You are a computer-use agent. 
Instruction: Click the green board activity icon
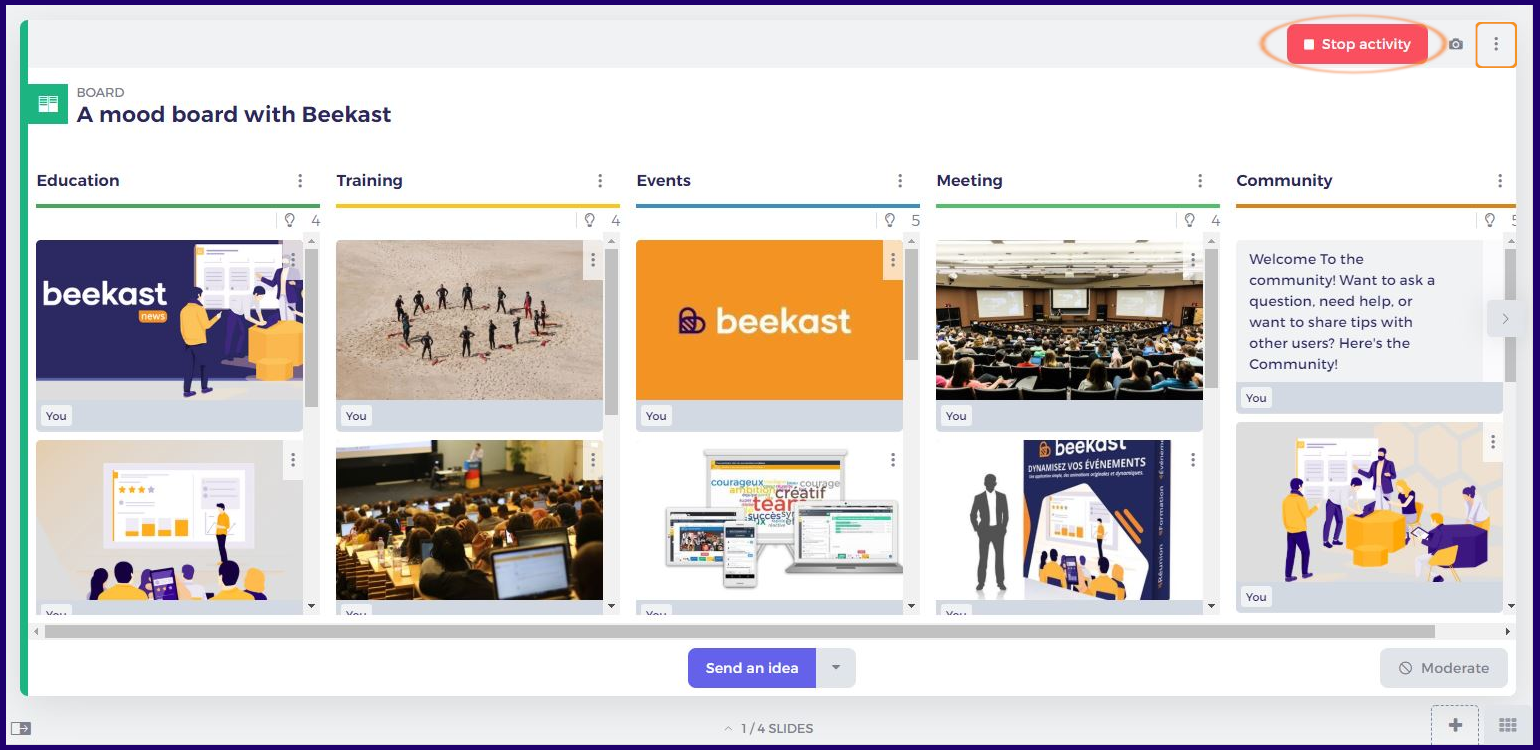coord(48,104)
